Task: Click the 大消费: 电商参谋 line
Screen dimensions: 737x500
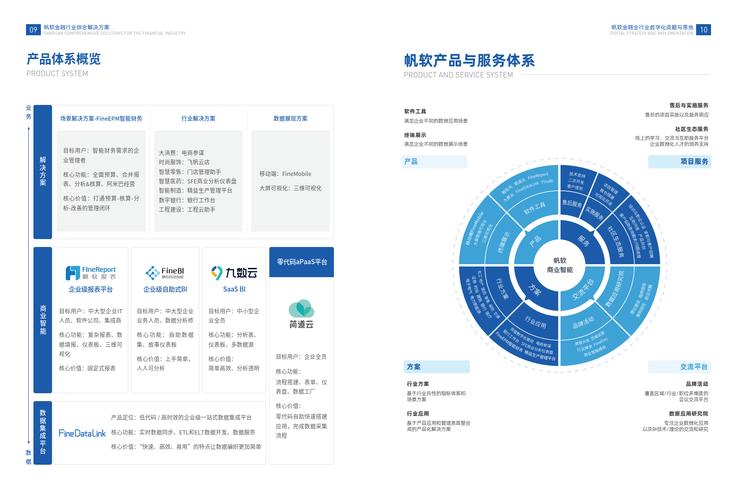Action: 181,153
